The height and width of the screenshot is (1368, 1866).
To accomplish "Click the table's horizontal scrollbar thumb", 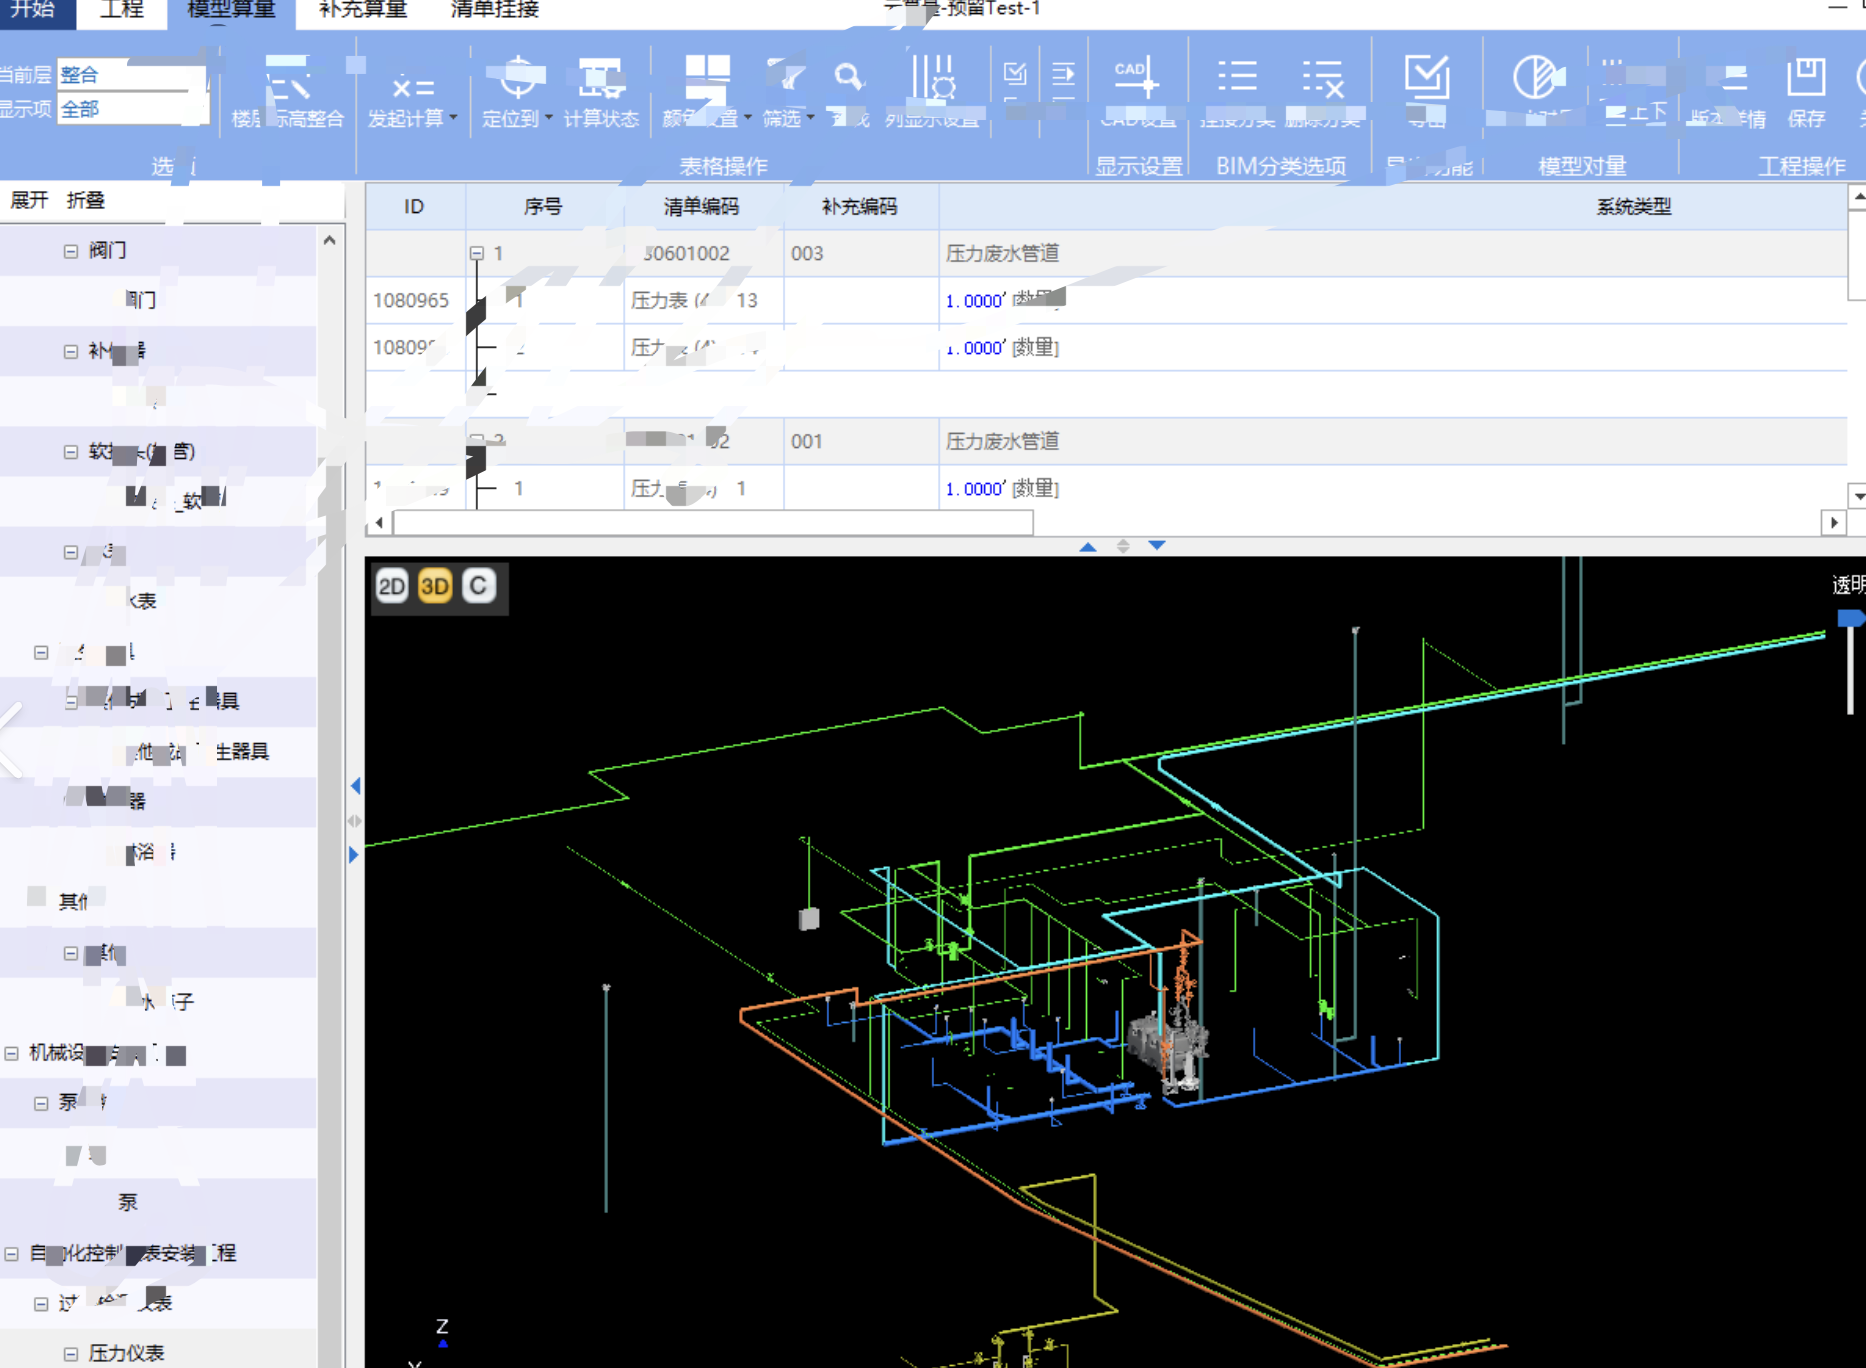I will [713, 523].
